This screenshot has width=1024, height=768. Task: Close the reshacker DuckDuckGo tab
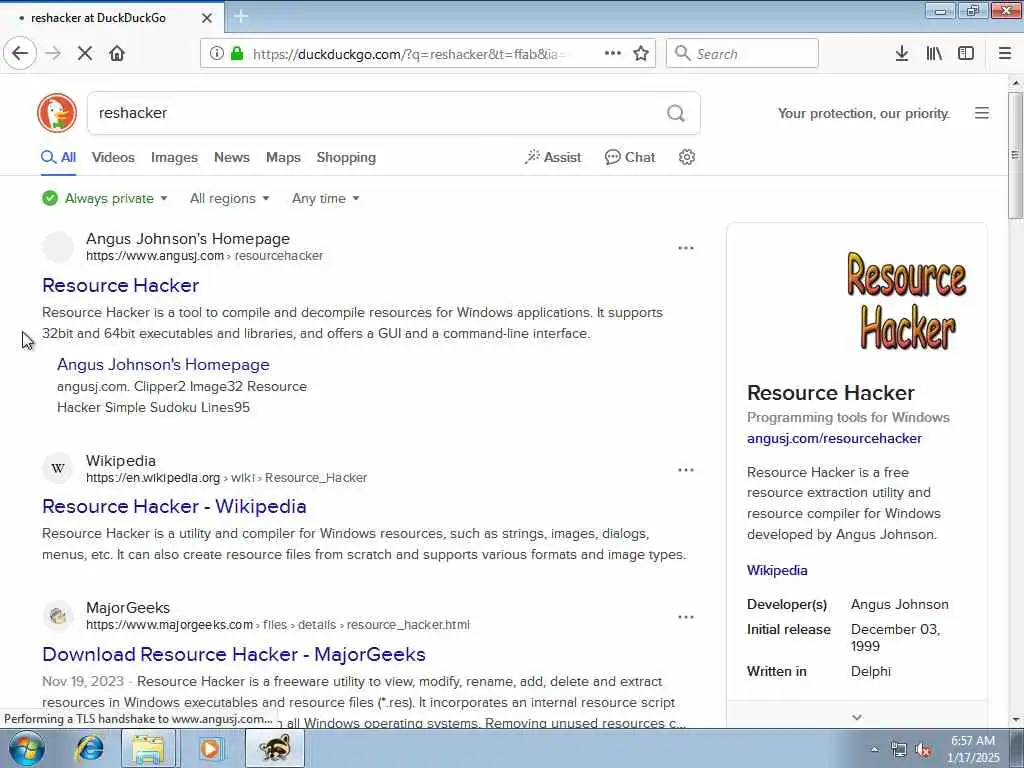click(207, 18)
